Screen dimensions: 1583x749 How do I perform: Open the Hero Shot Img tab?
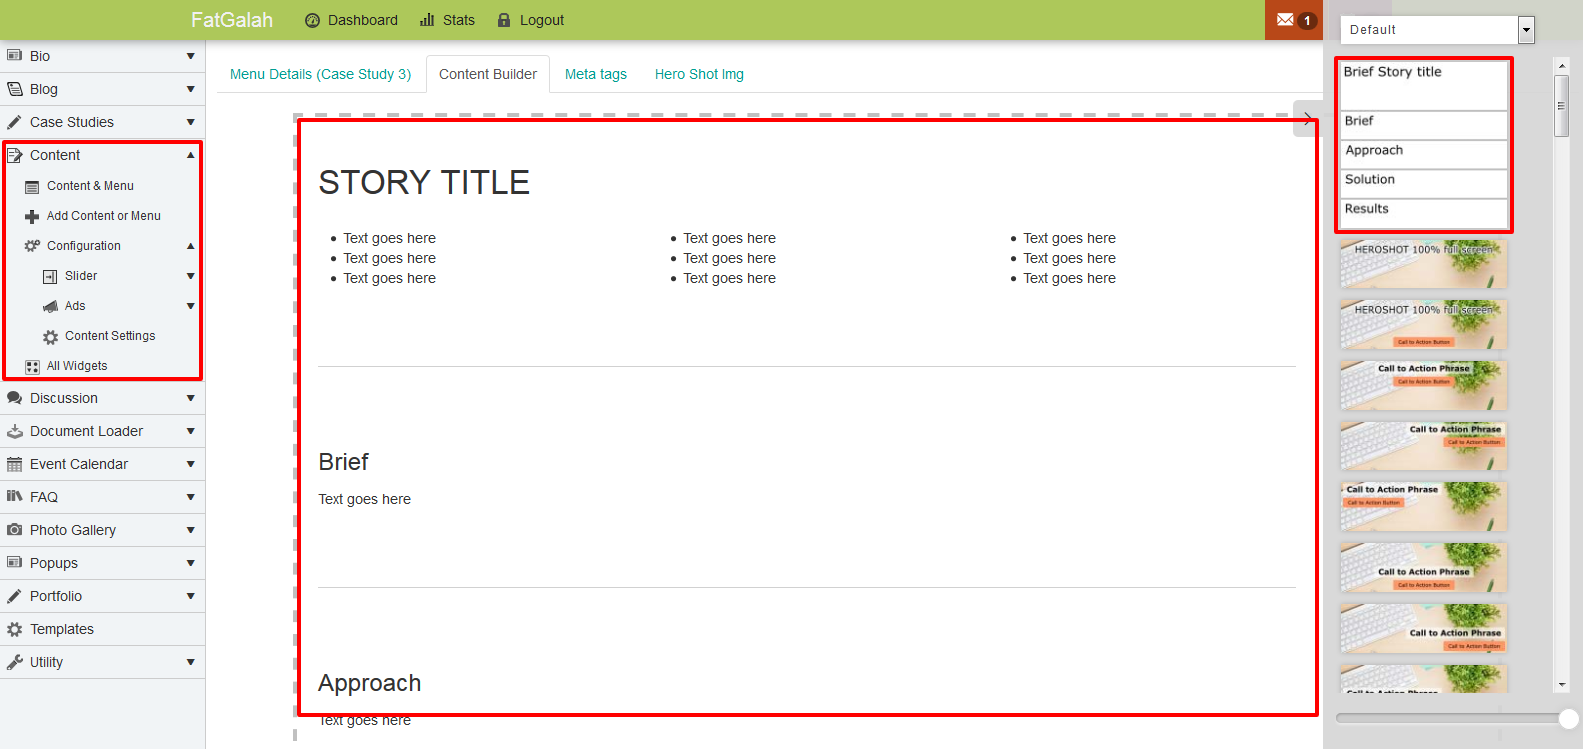tap(699, 74)
